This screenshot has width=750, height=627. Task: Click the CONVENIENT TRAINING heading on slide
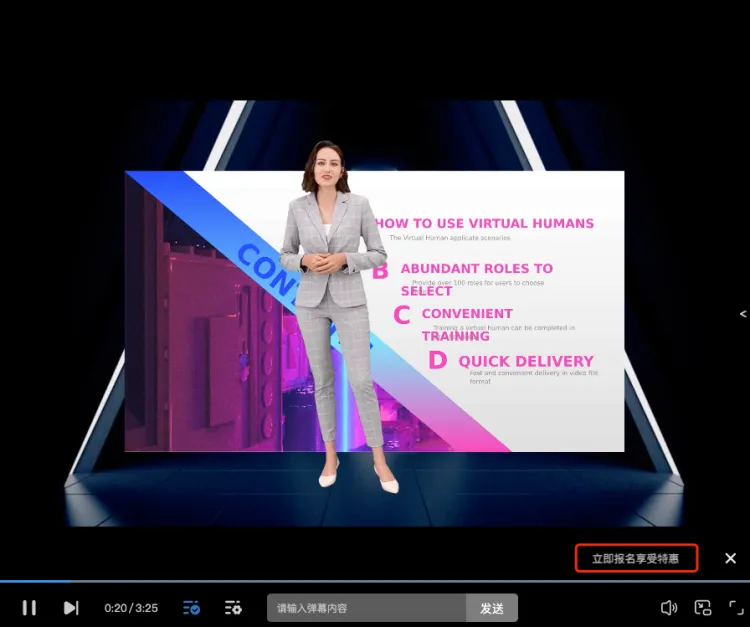[x=467, y=313]
